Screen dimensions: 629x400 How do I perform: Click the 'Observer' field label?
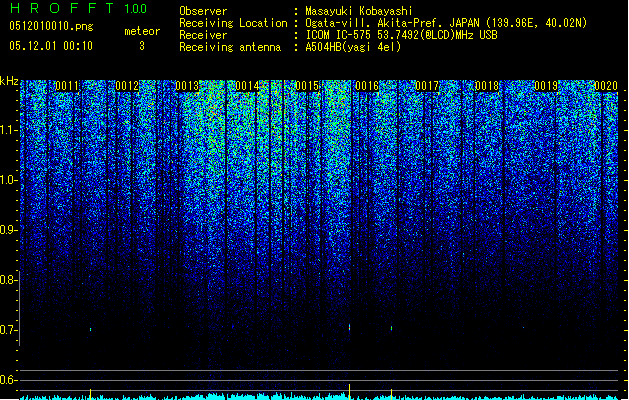coord(203,11)
